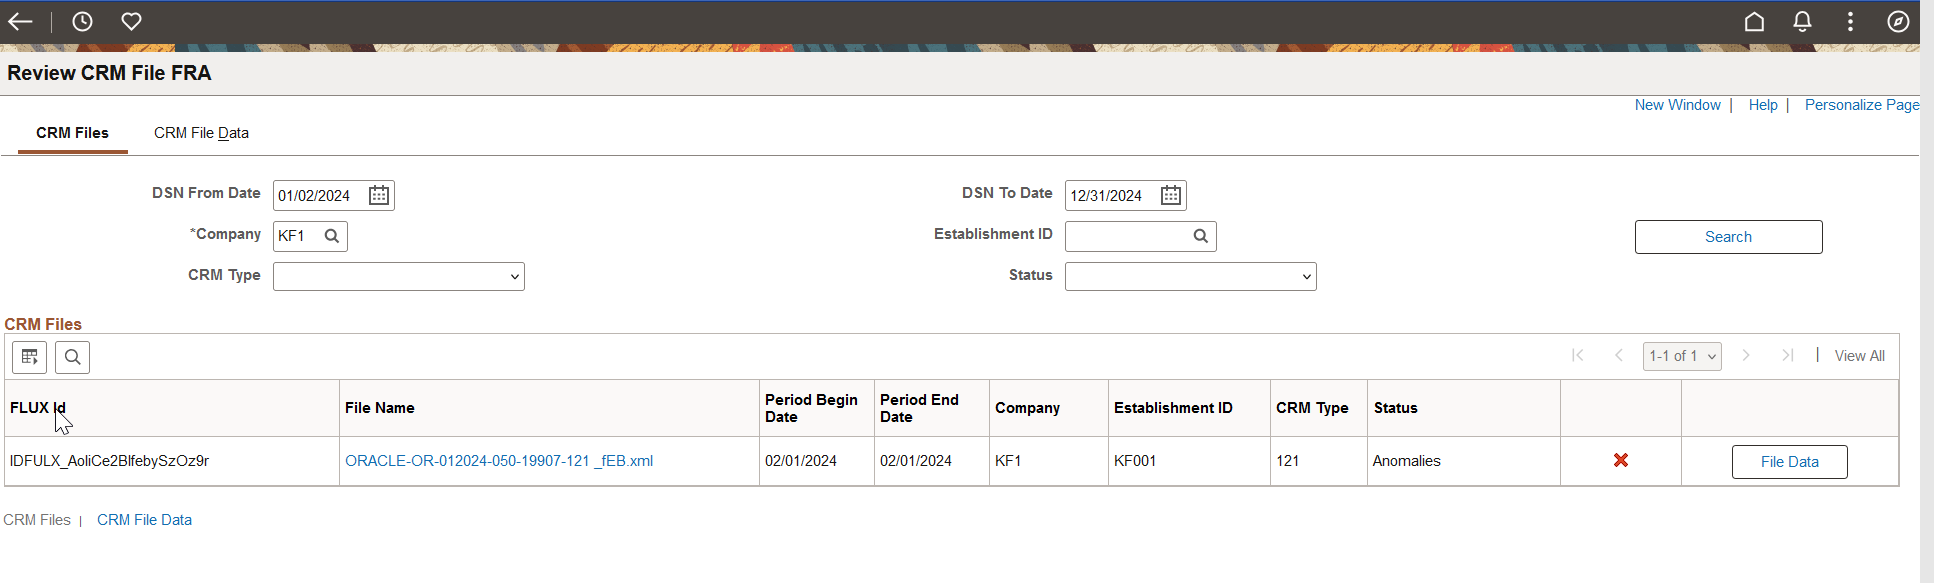Switch to the CRM Files tab
This screenshot has height=583, width=1934.
(x=72, y=133)
